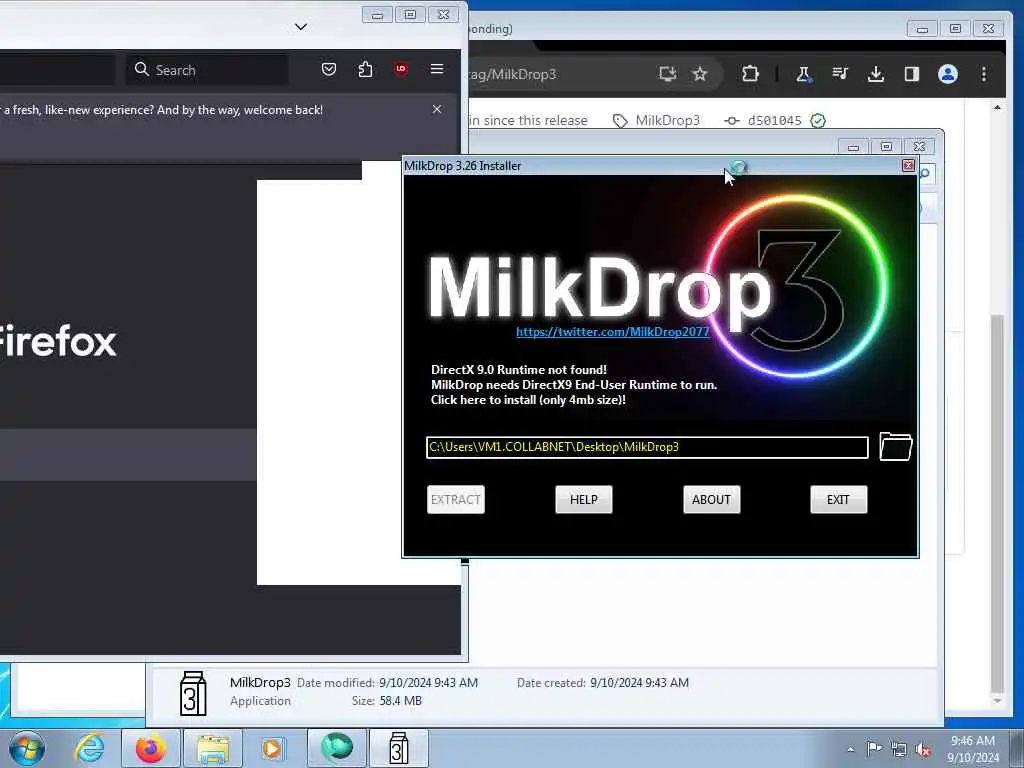The image size is (1024, 768).
Task: Click the muted volume tray icon
Action: click(x=923, y=750)
